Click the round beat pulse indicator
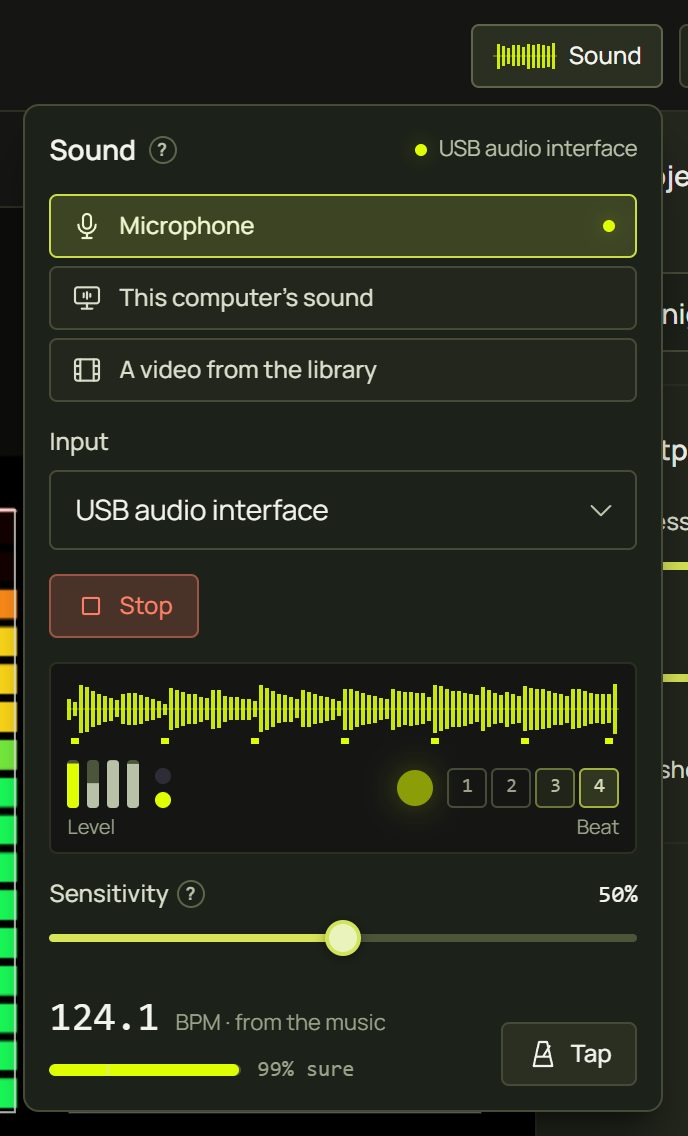This screenshot has width=688, height=1136. click(x=415, y=788)
